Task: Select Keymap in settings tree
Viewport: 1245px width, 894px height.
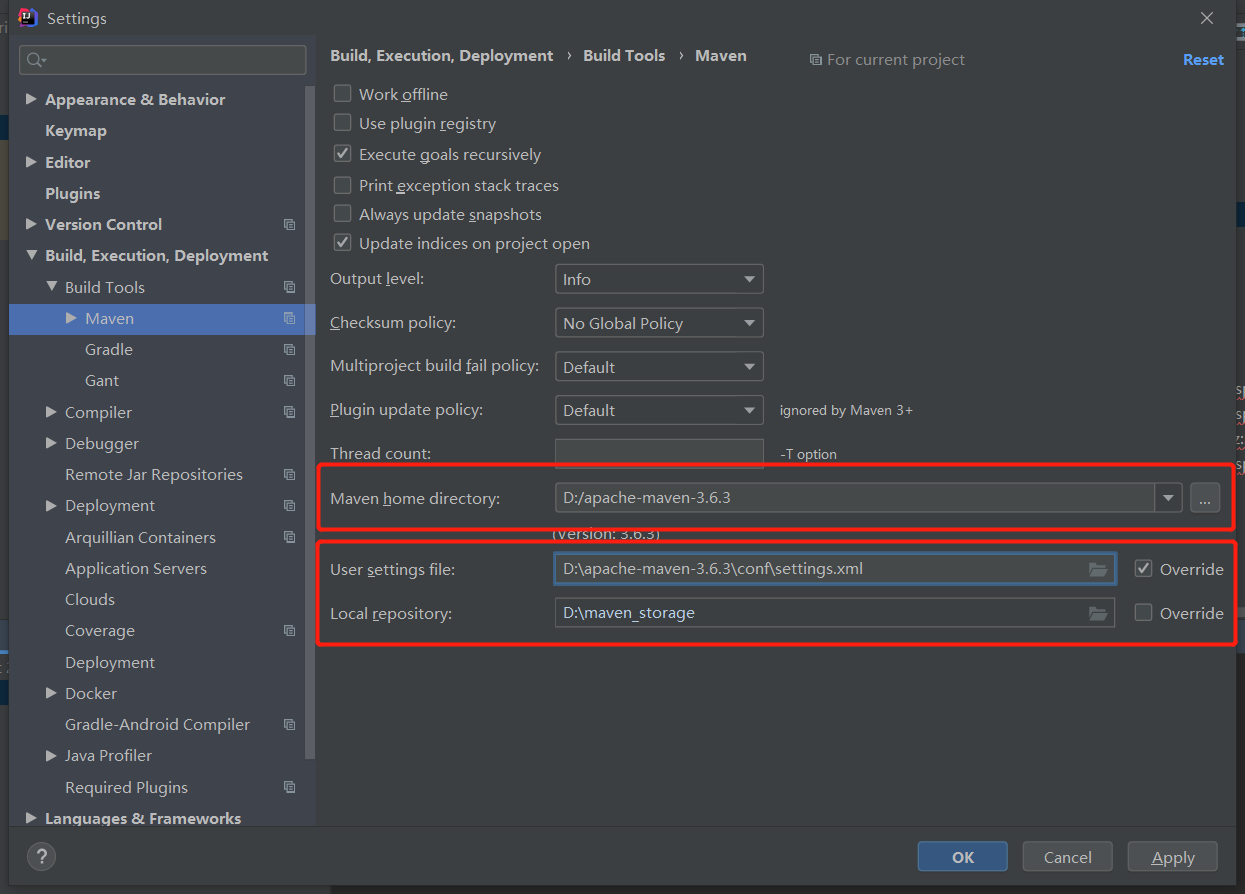Action: pos(76,131)
